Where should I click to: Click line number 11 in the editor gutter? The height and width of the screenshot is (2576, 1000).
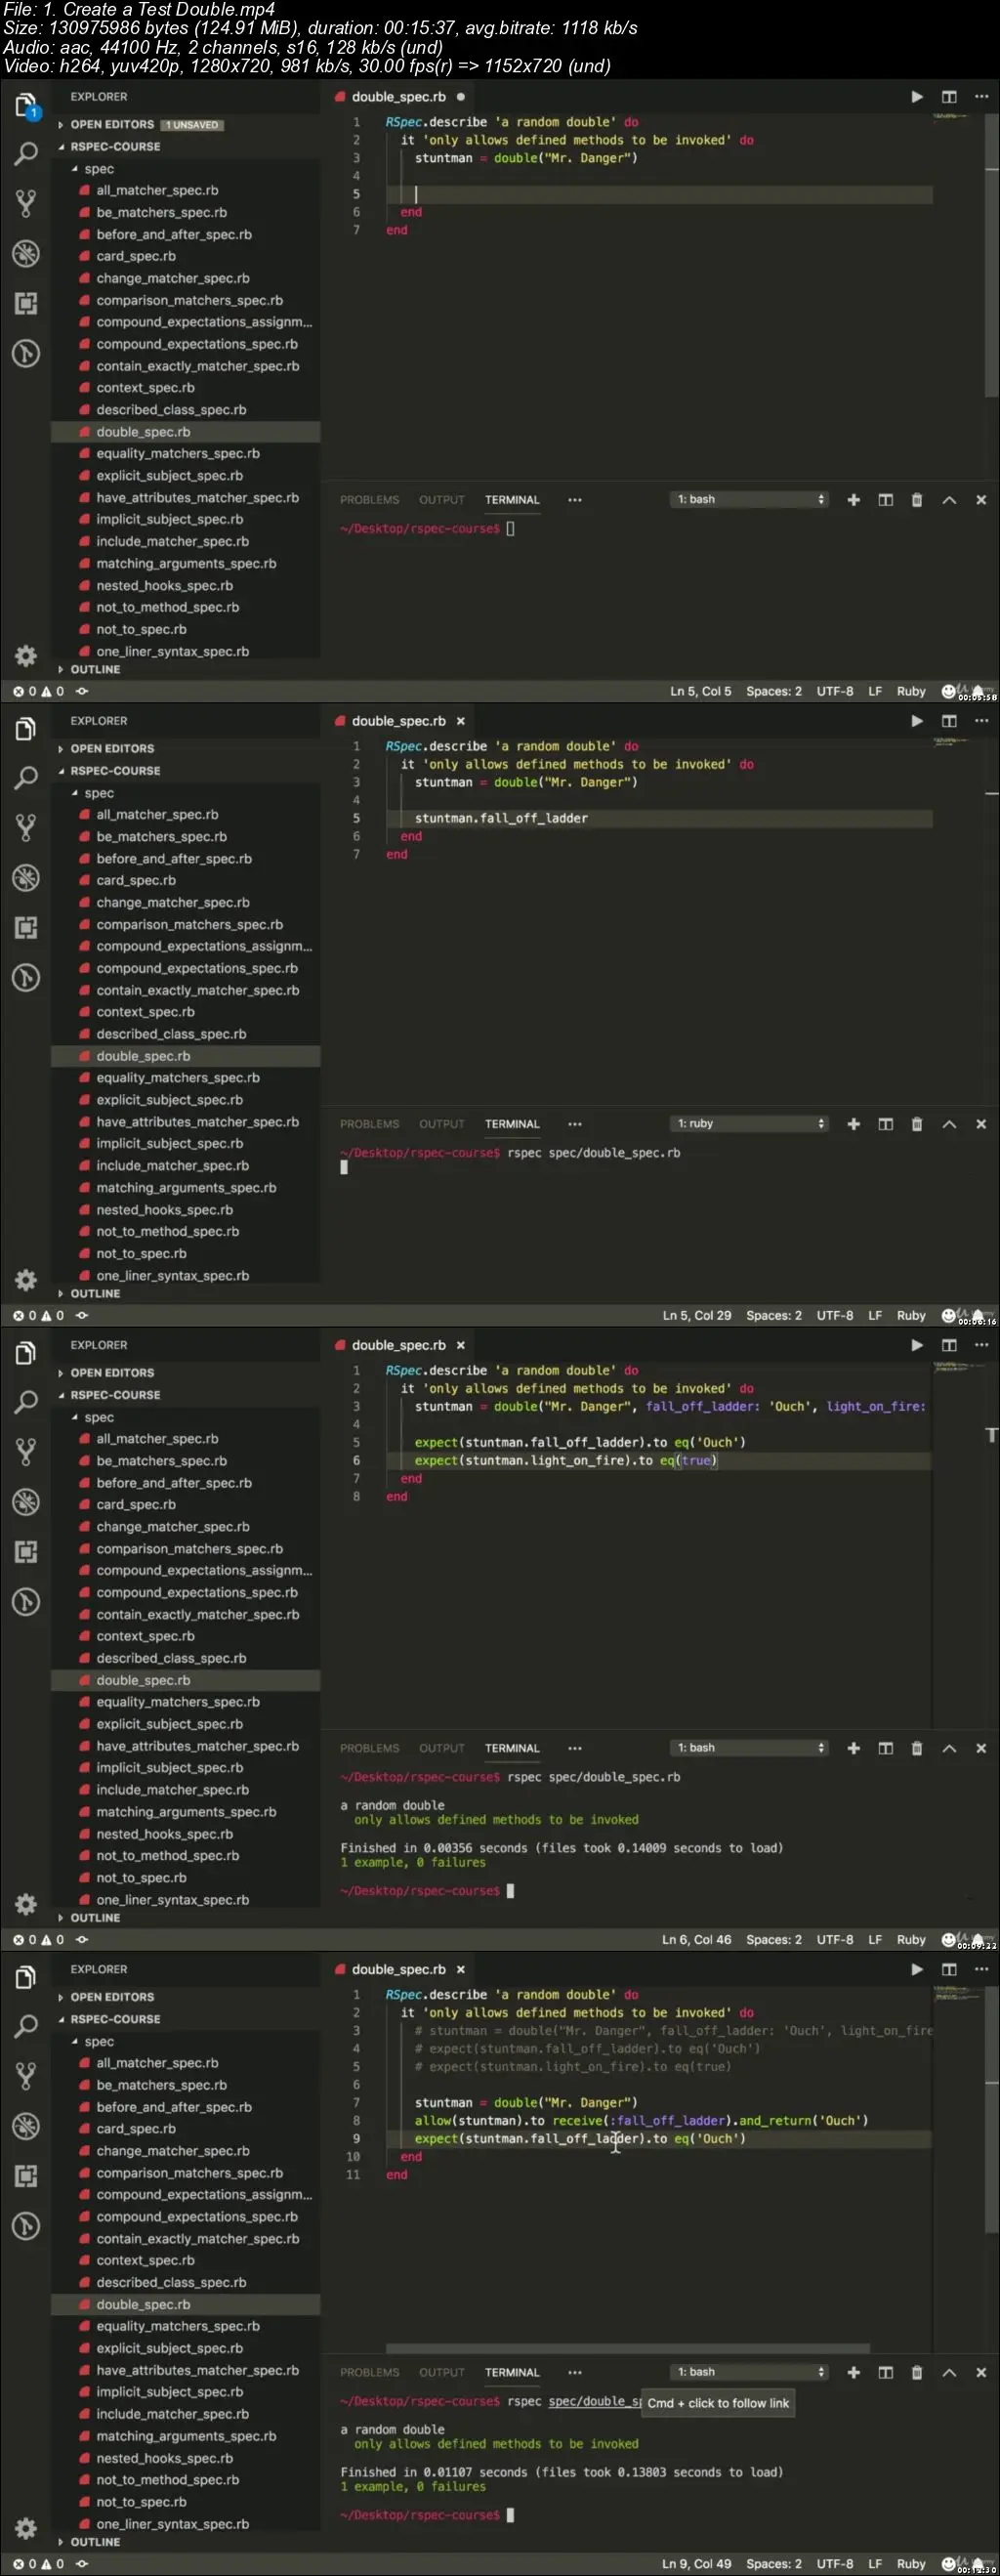(353, 2175)
